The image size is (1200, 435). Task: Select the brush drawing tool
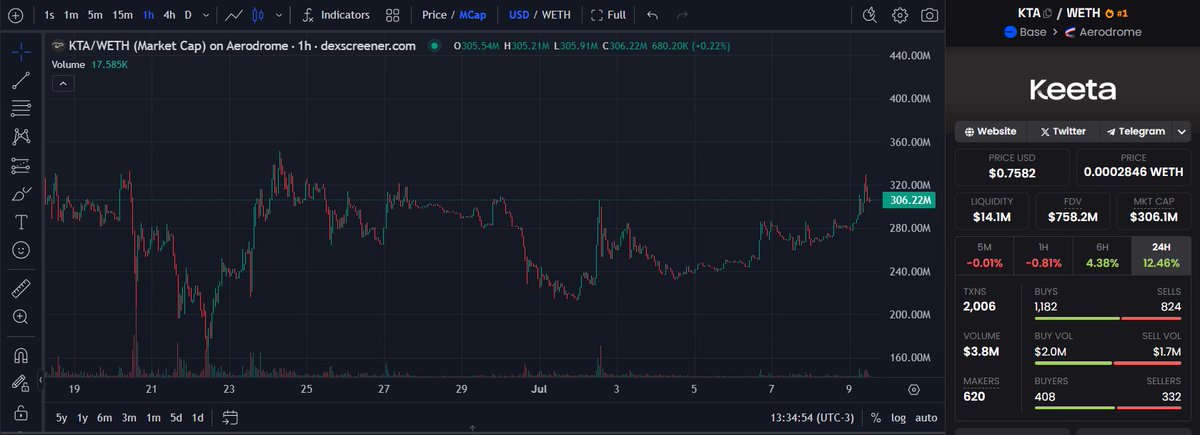[21, 193]
